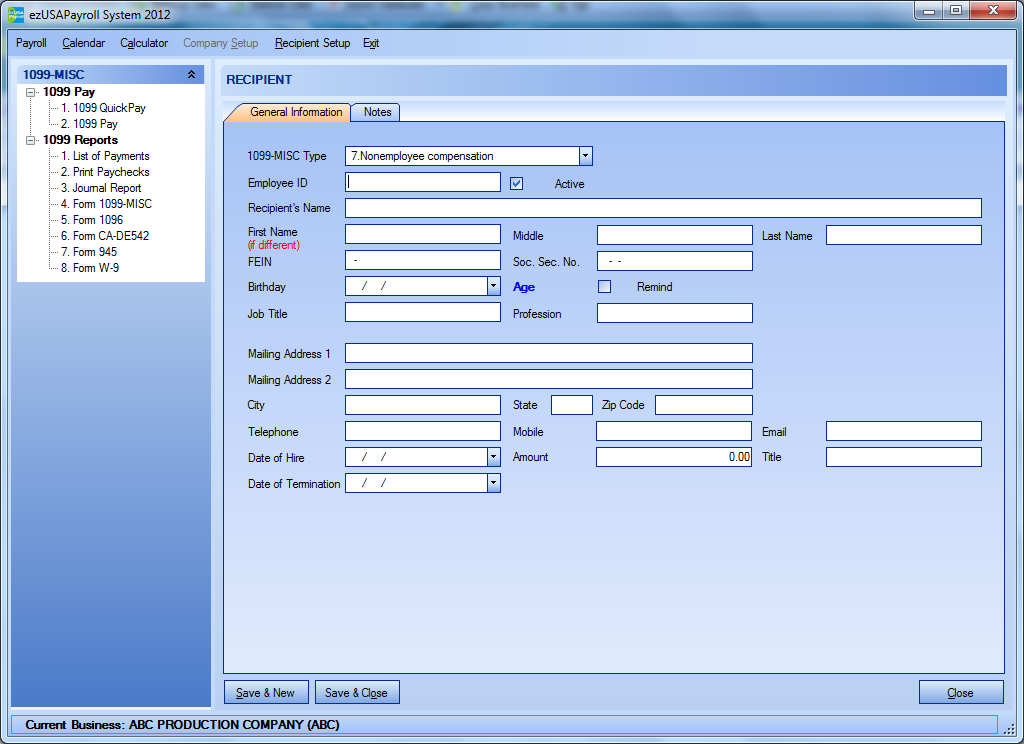Viewport: 1024px width, 744px height.
Task: Open the Recipient Setup menu
Action: (312, 43)
